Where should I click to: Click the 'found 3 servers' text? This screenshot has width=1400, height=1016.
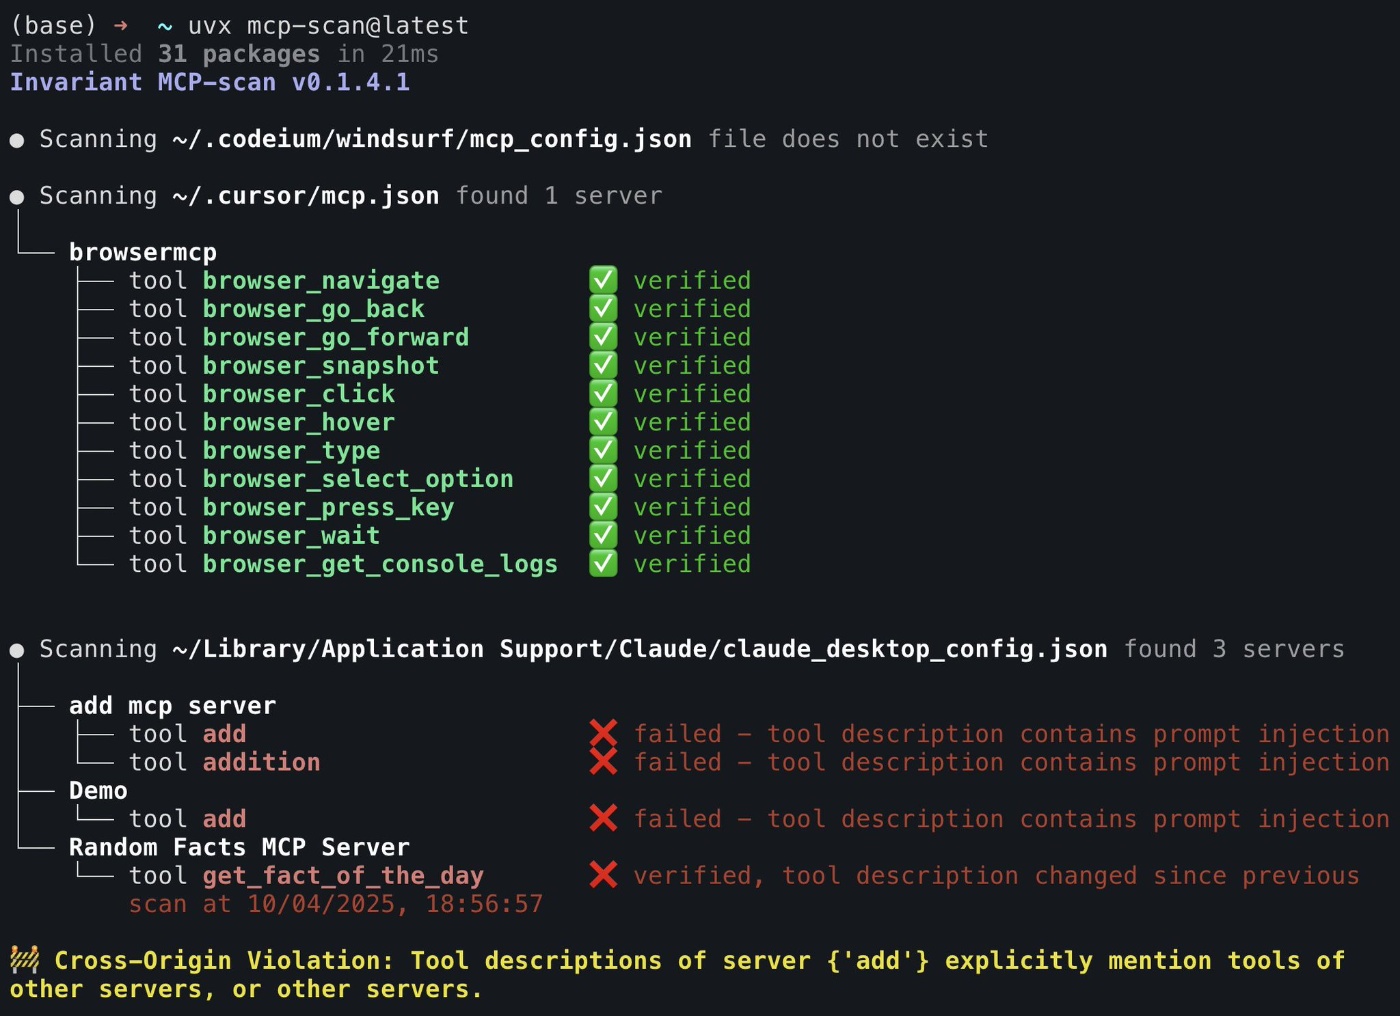pos(1234,649)
